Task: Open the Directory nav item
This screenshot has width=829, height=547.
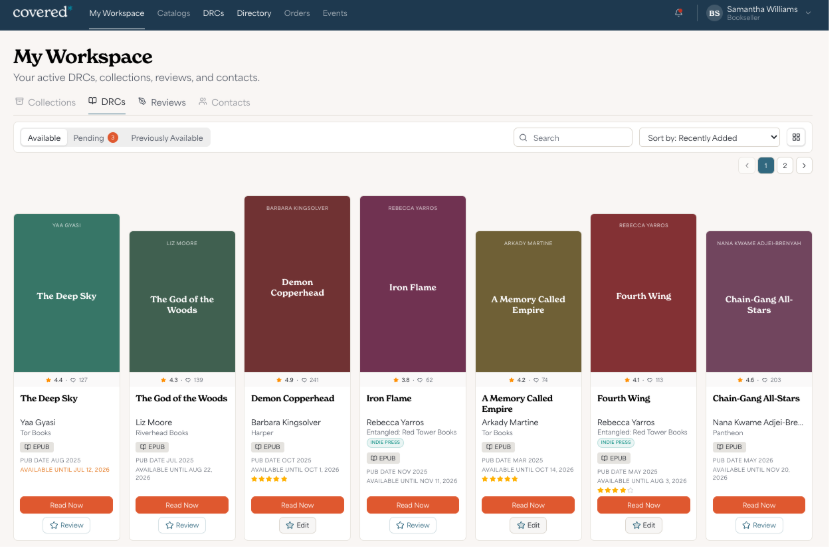Action: tap(254, 13)
